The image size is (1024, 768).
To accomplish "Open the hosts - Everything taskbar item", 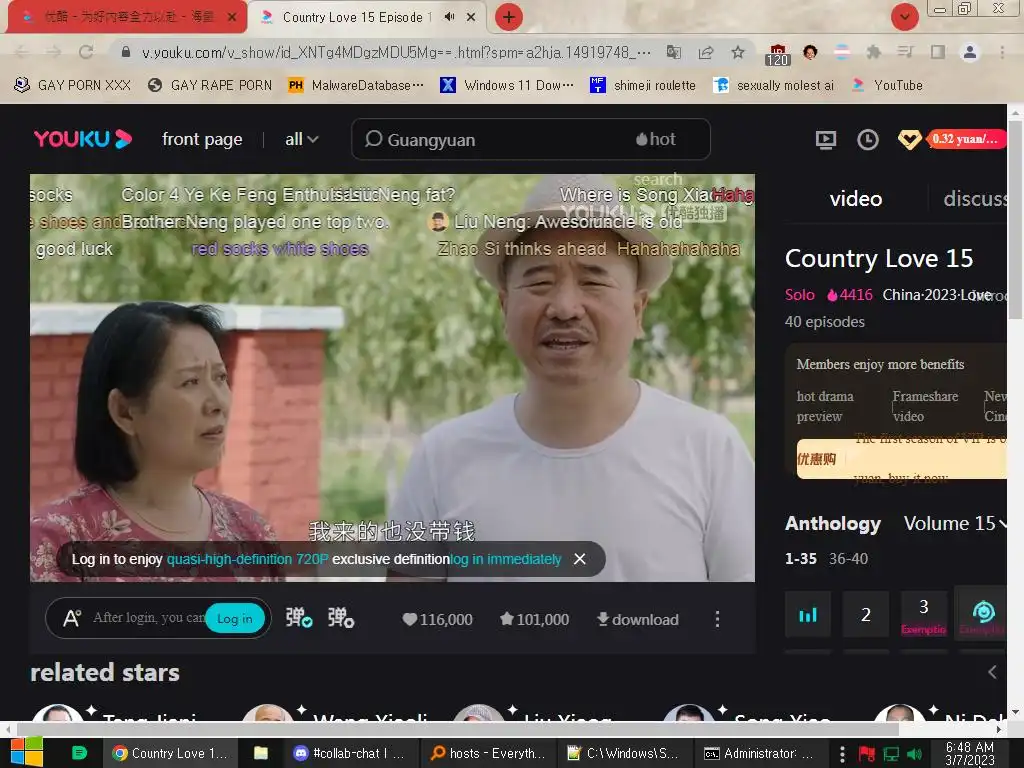I will [487, 753].
